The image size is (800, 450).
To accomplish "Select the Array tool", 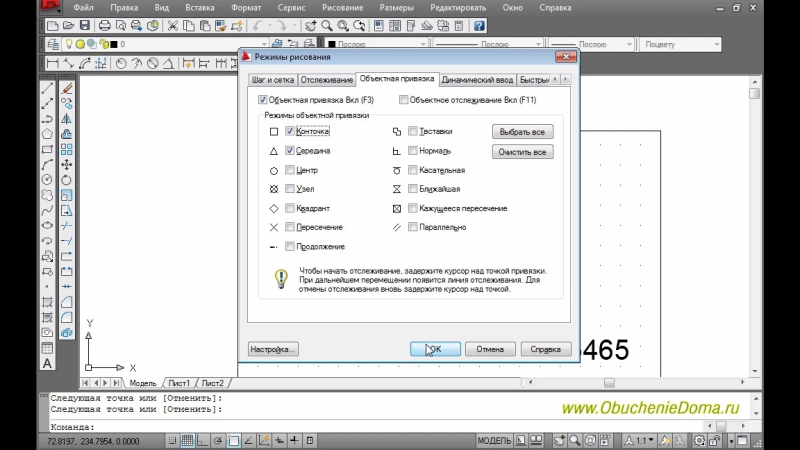I will click(66, 149).
